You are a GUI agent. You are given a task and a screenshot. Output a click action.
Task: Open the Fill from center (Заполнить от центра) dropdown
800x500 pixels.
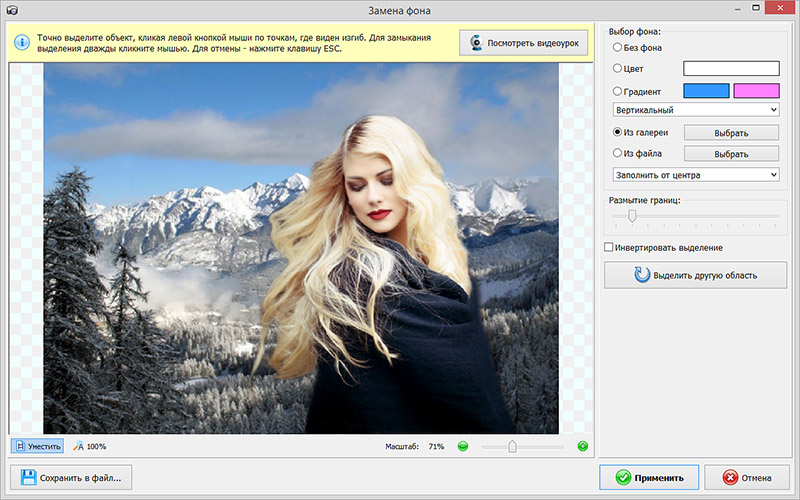pyautogui.click(x=695, y=175)
